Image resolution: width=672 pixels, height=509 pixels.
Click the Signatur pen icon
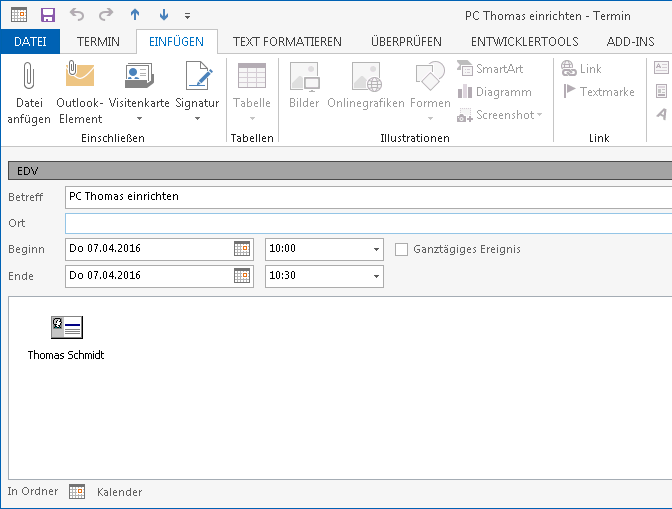pos(197,77)
